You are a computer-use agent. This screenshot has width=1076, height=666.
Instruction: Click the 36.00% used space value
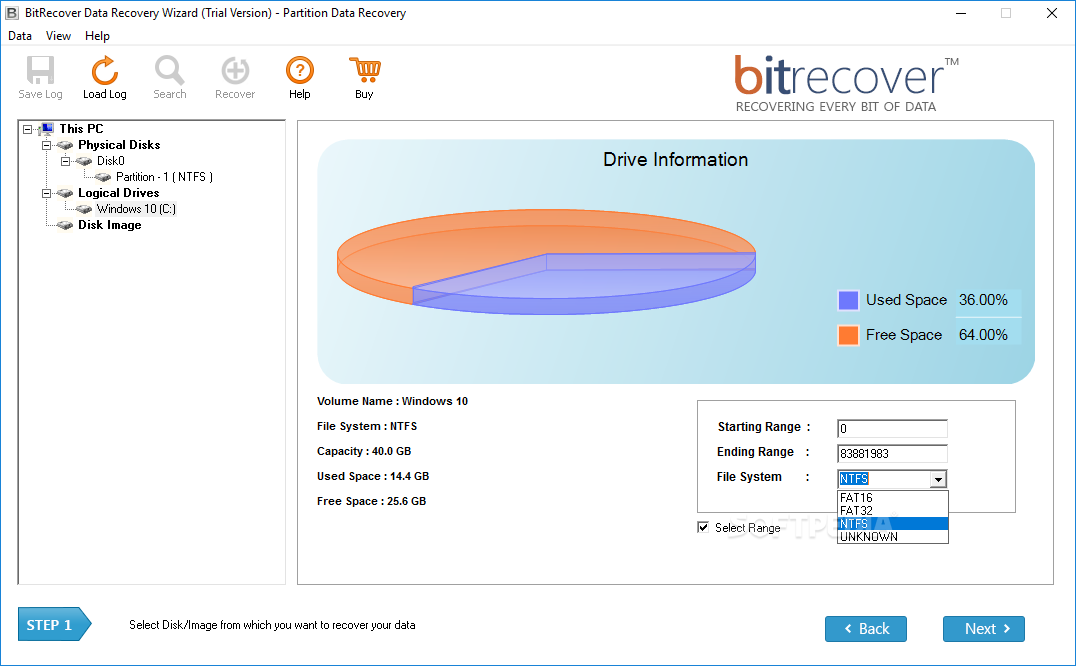click(983, 300)
